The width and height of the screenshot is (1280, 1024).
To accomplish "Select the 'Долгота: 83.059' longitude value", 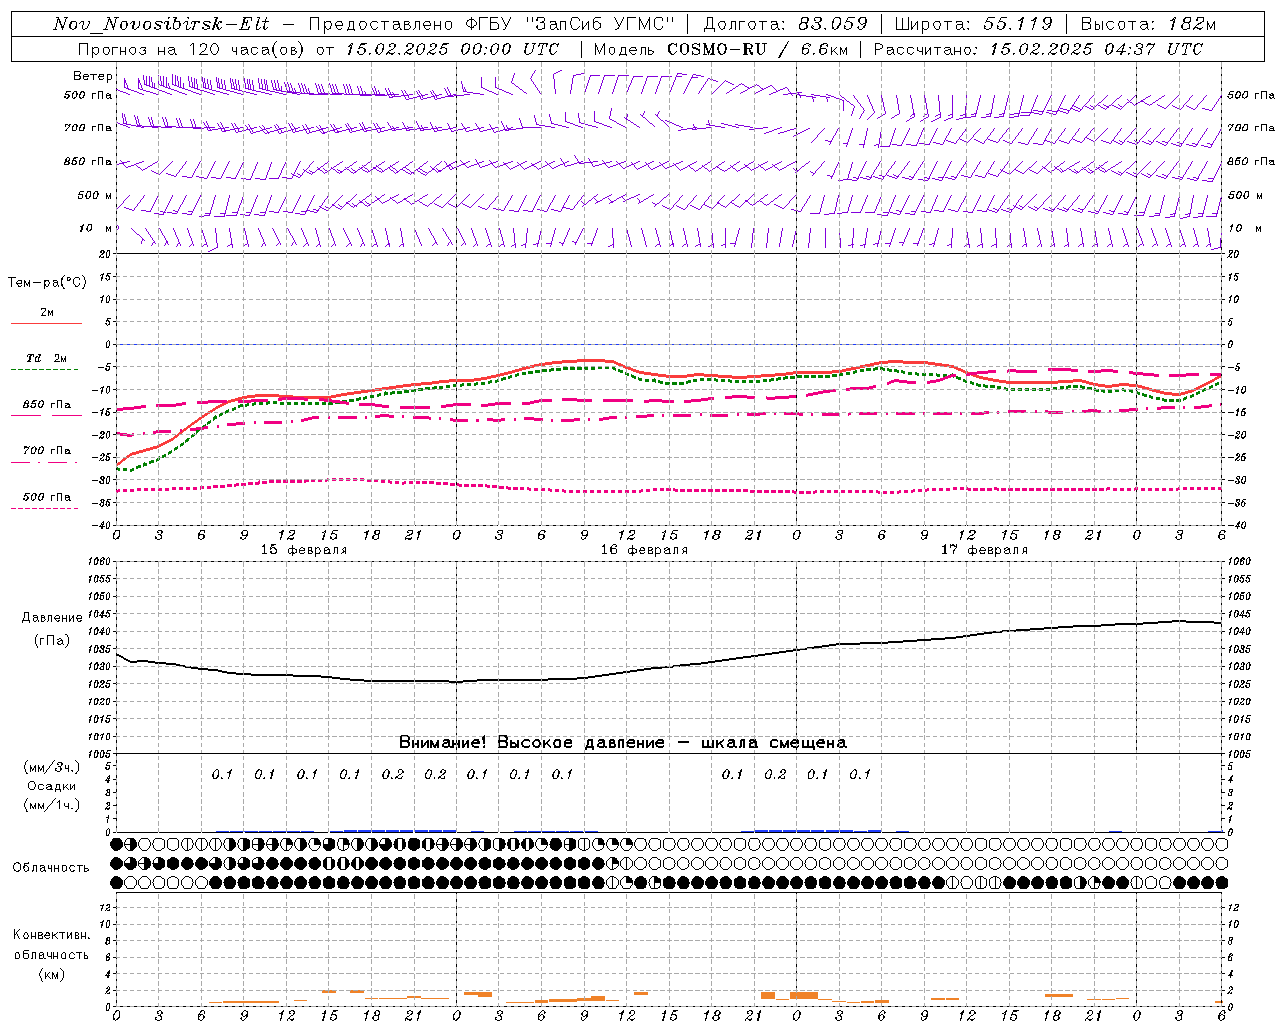I will [x=785, y=24].
